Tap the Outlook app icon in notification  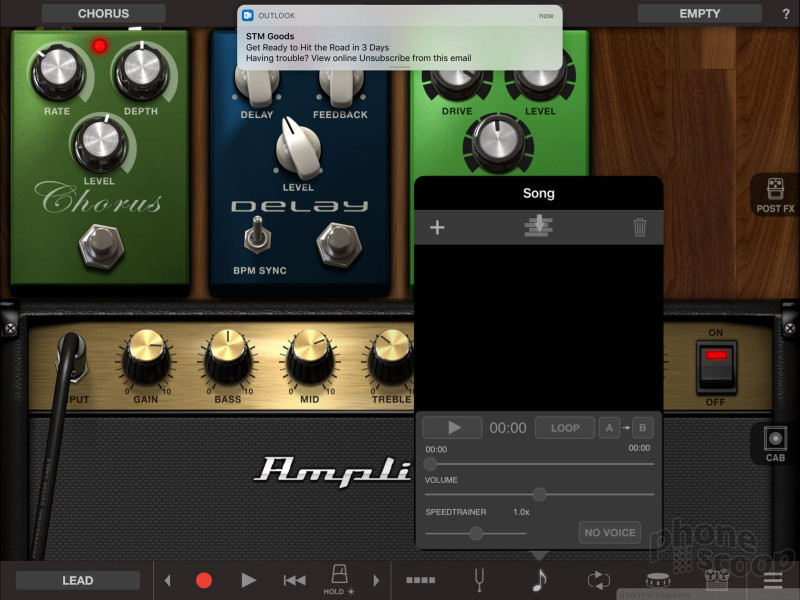point(247,15)
